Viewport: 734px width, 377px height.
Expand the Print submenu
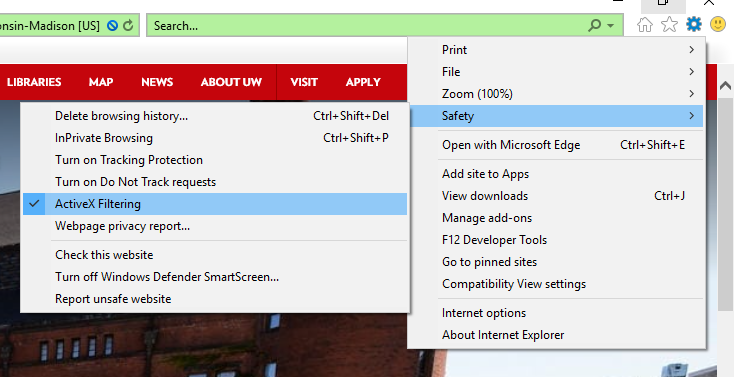pos(557,50)
